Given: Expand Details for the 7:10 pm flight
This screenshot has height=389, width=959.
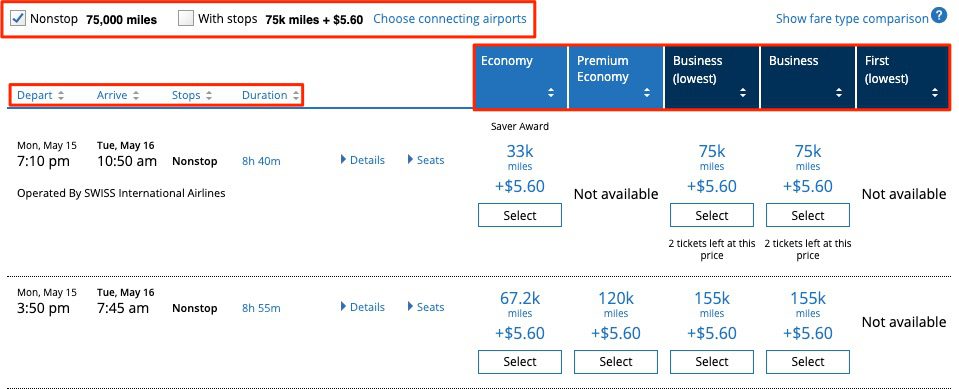Looking at the screenshot, I should point(363,160).
